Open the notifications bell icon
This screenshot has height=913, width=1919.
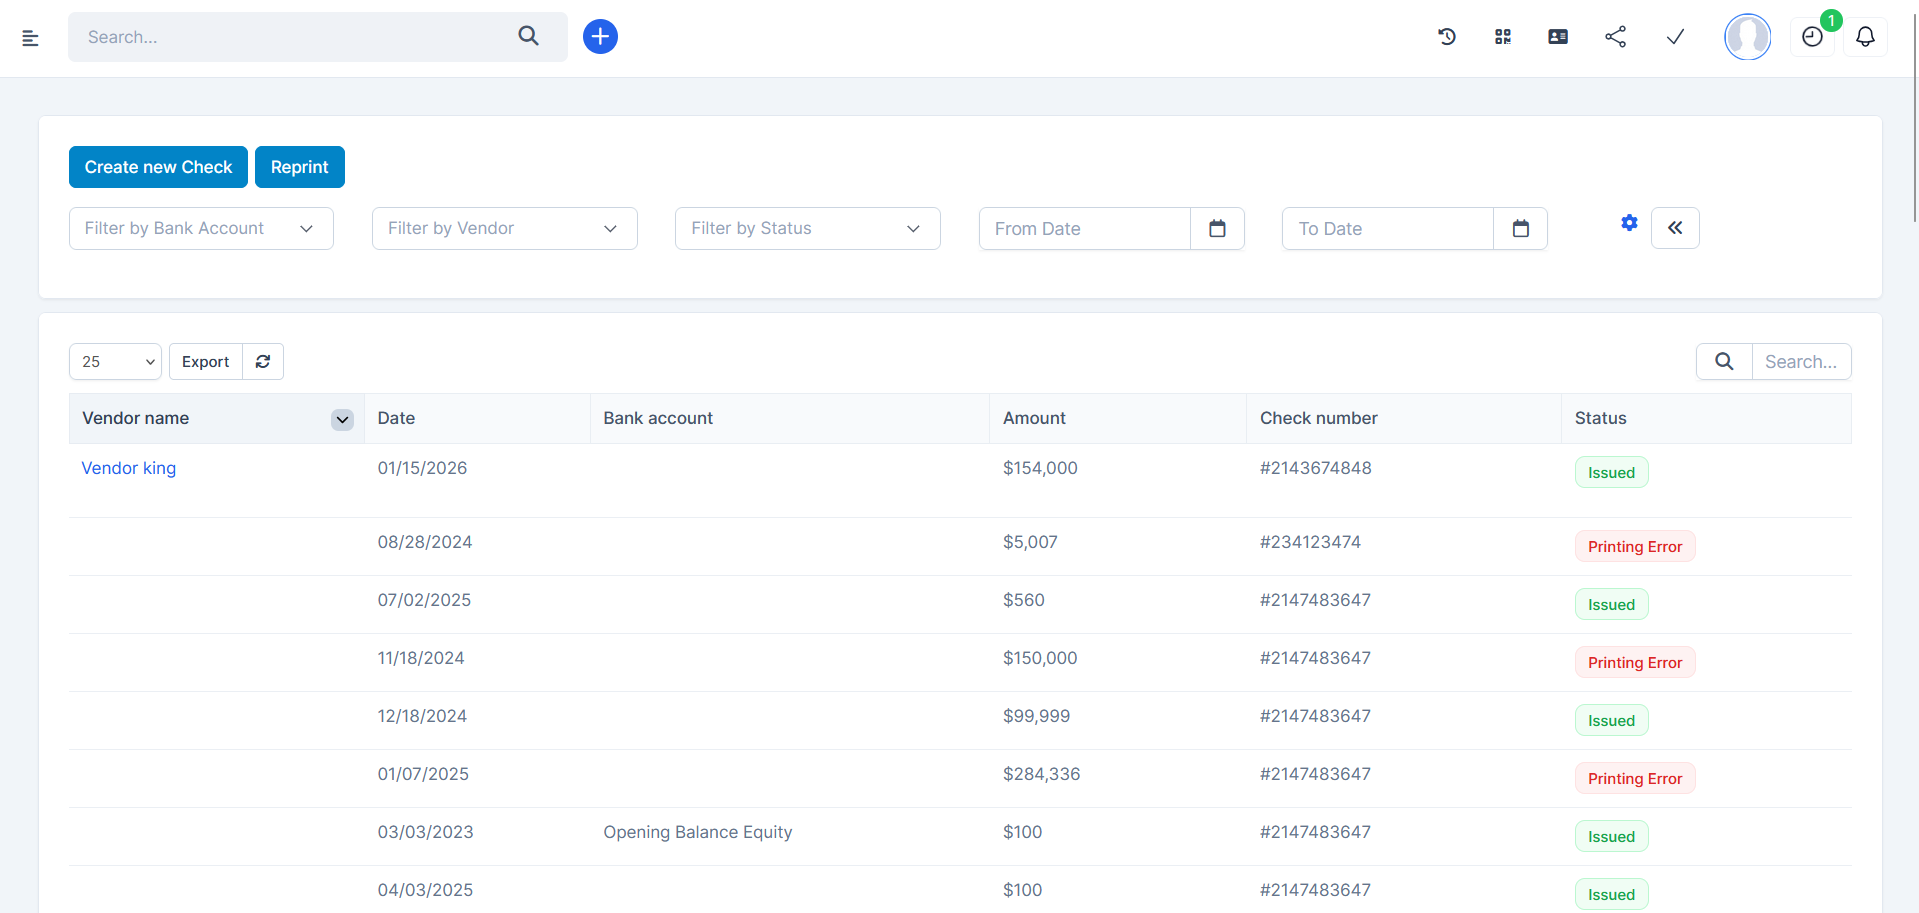pos(1865,37)
